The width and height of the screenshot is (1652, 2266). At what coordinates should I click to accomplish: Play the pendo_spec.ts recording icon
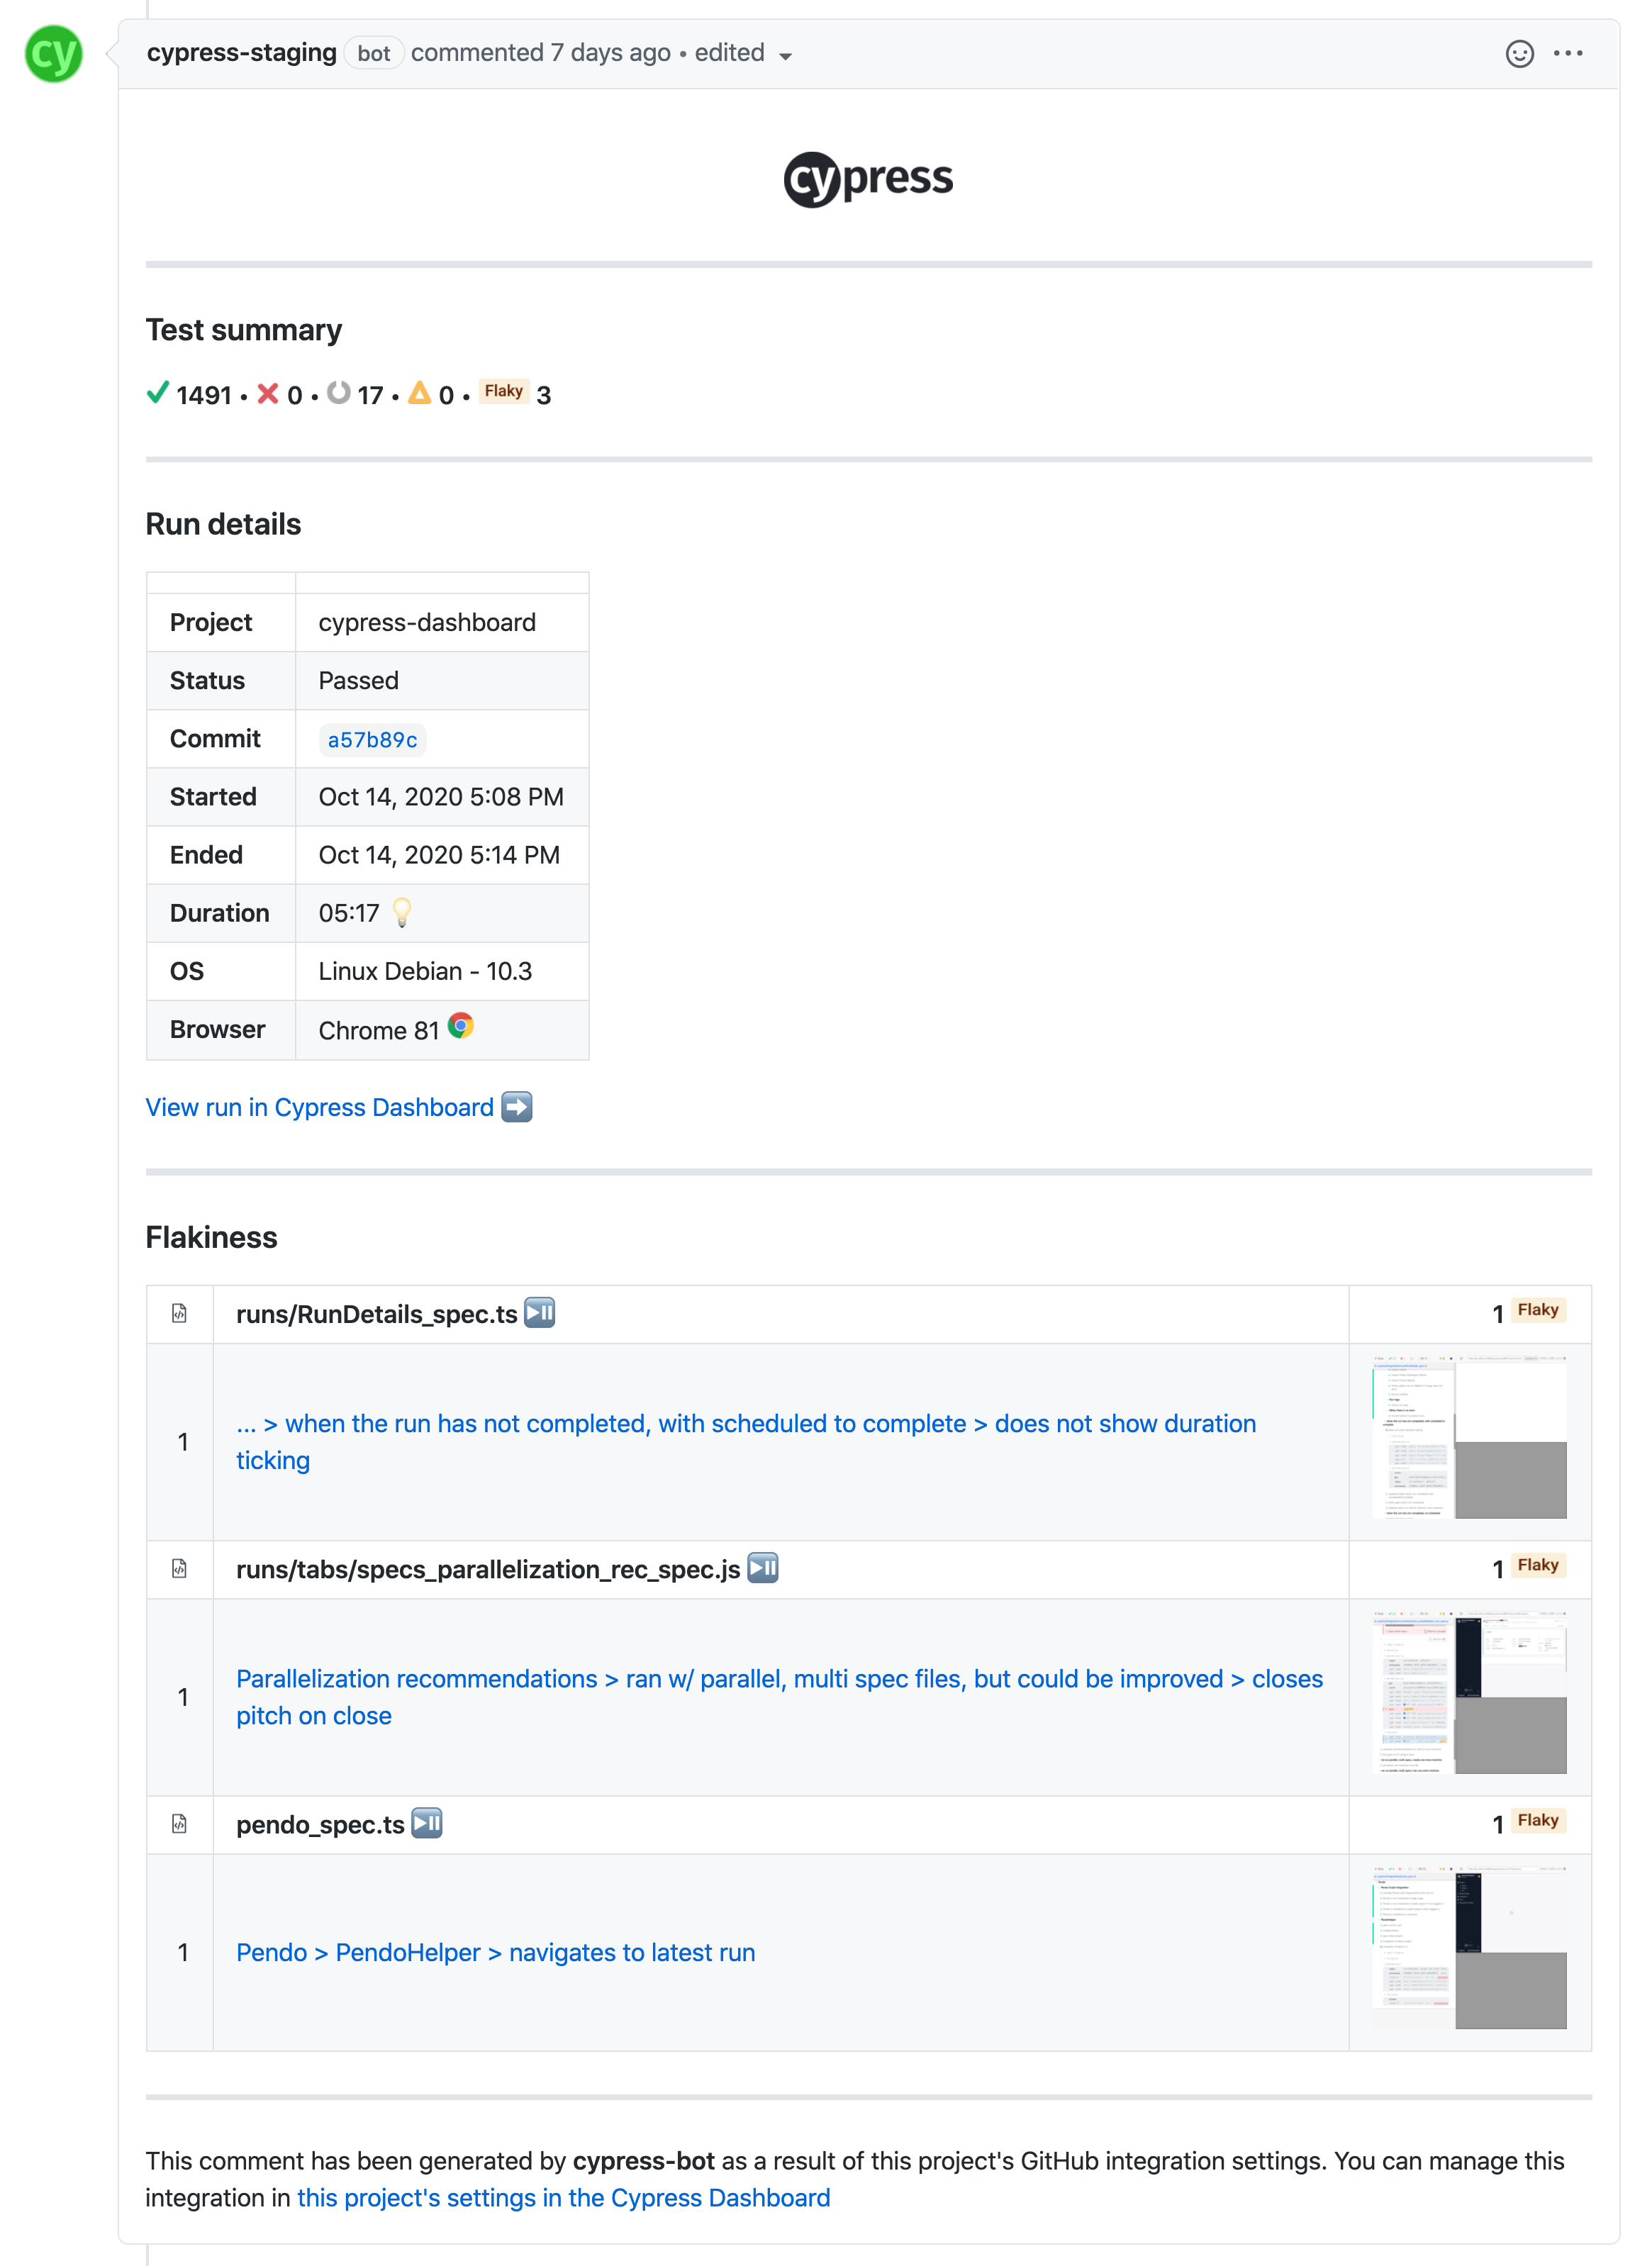tap(427, 1823)
